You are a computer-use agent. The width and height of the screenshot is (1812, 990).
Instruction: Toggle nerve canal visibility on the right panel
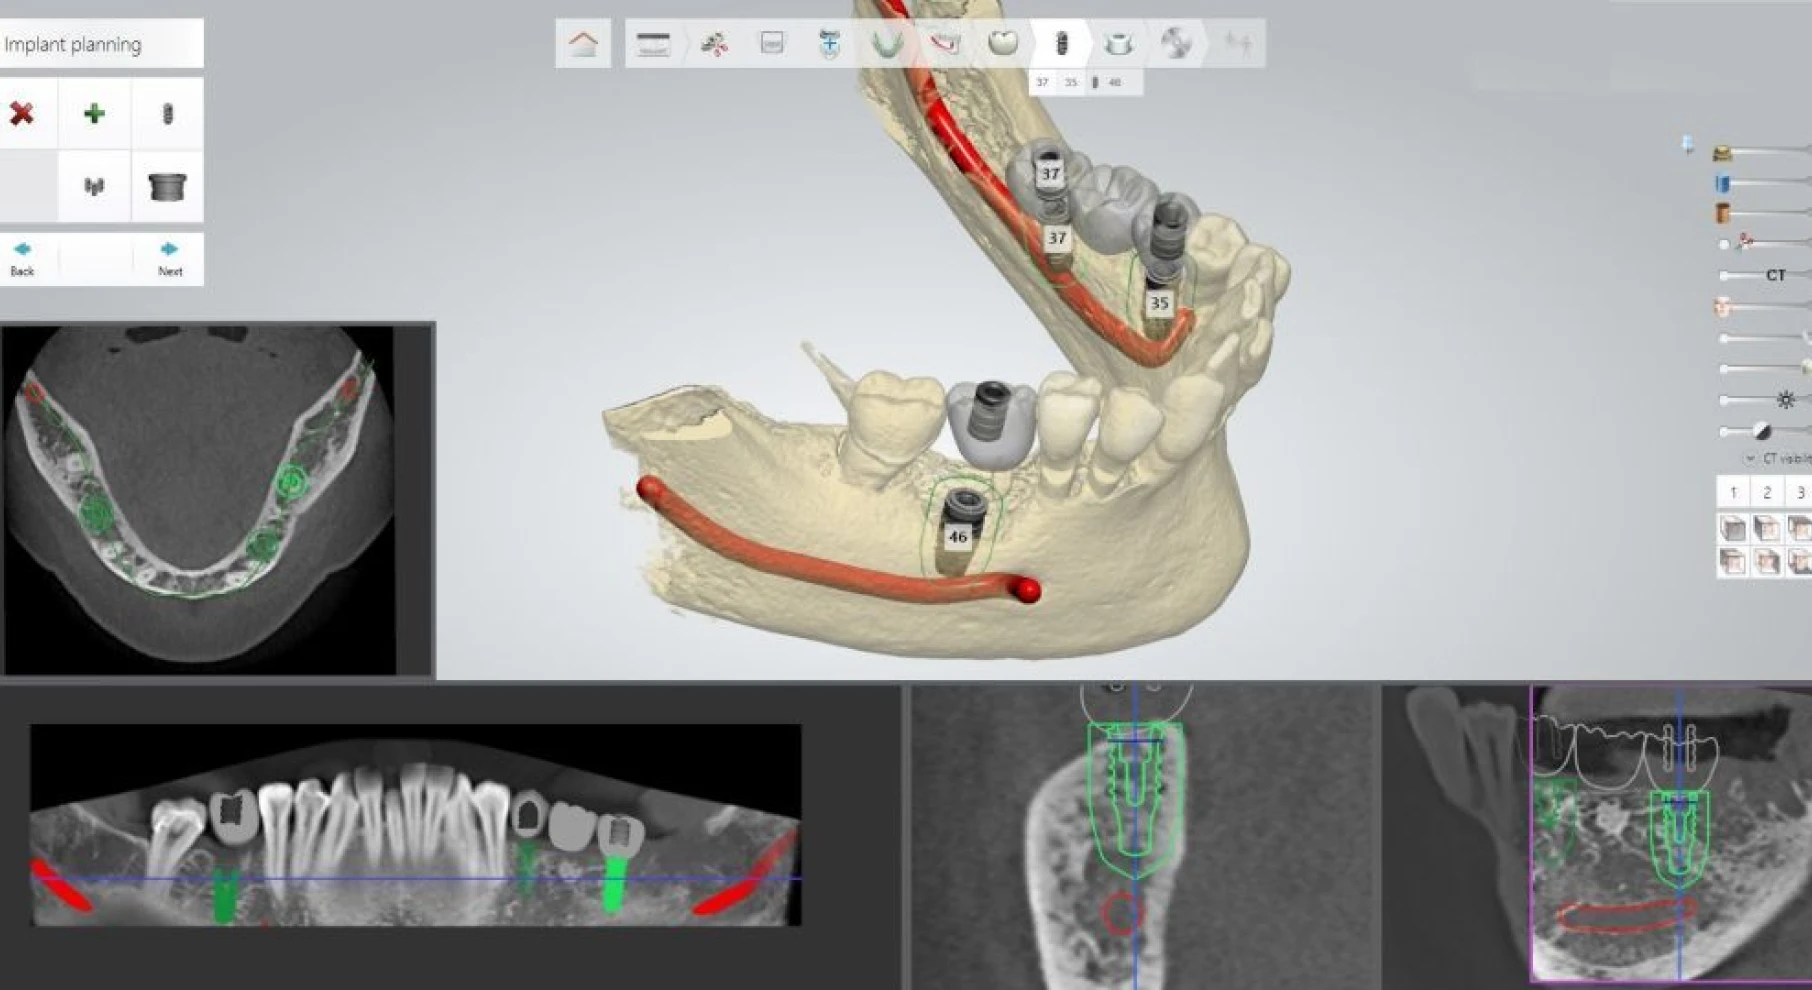pyautogui.click(x=1748, y=243)
